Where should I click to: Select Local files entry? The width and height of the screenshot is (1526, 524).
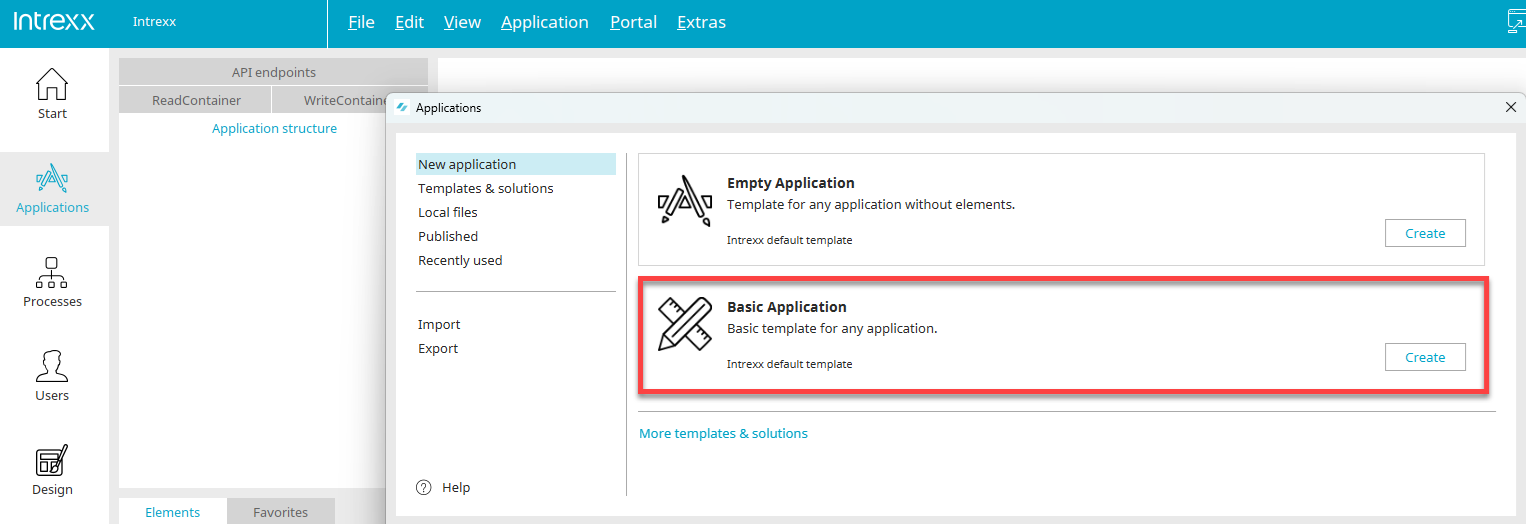[x=447, y=212]
